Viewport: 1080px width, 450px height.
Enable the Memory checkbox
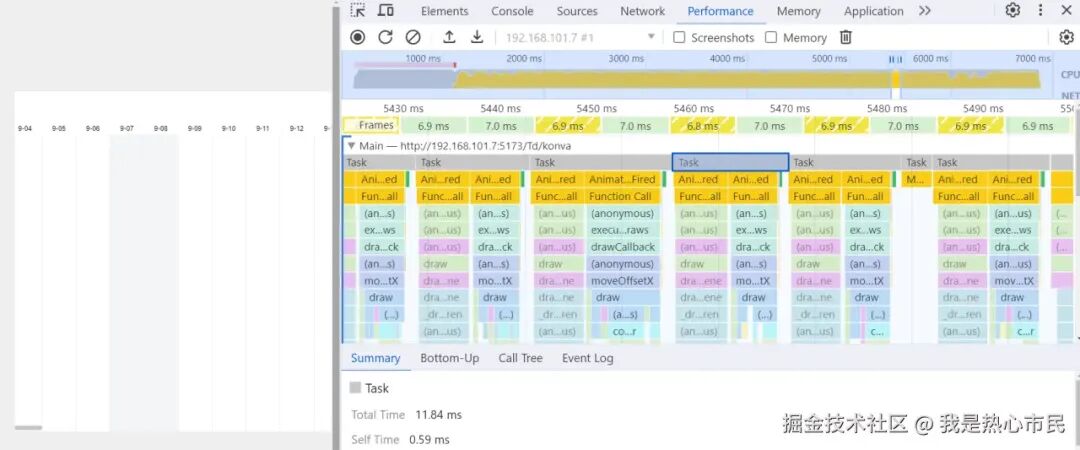pos(771,37)
